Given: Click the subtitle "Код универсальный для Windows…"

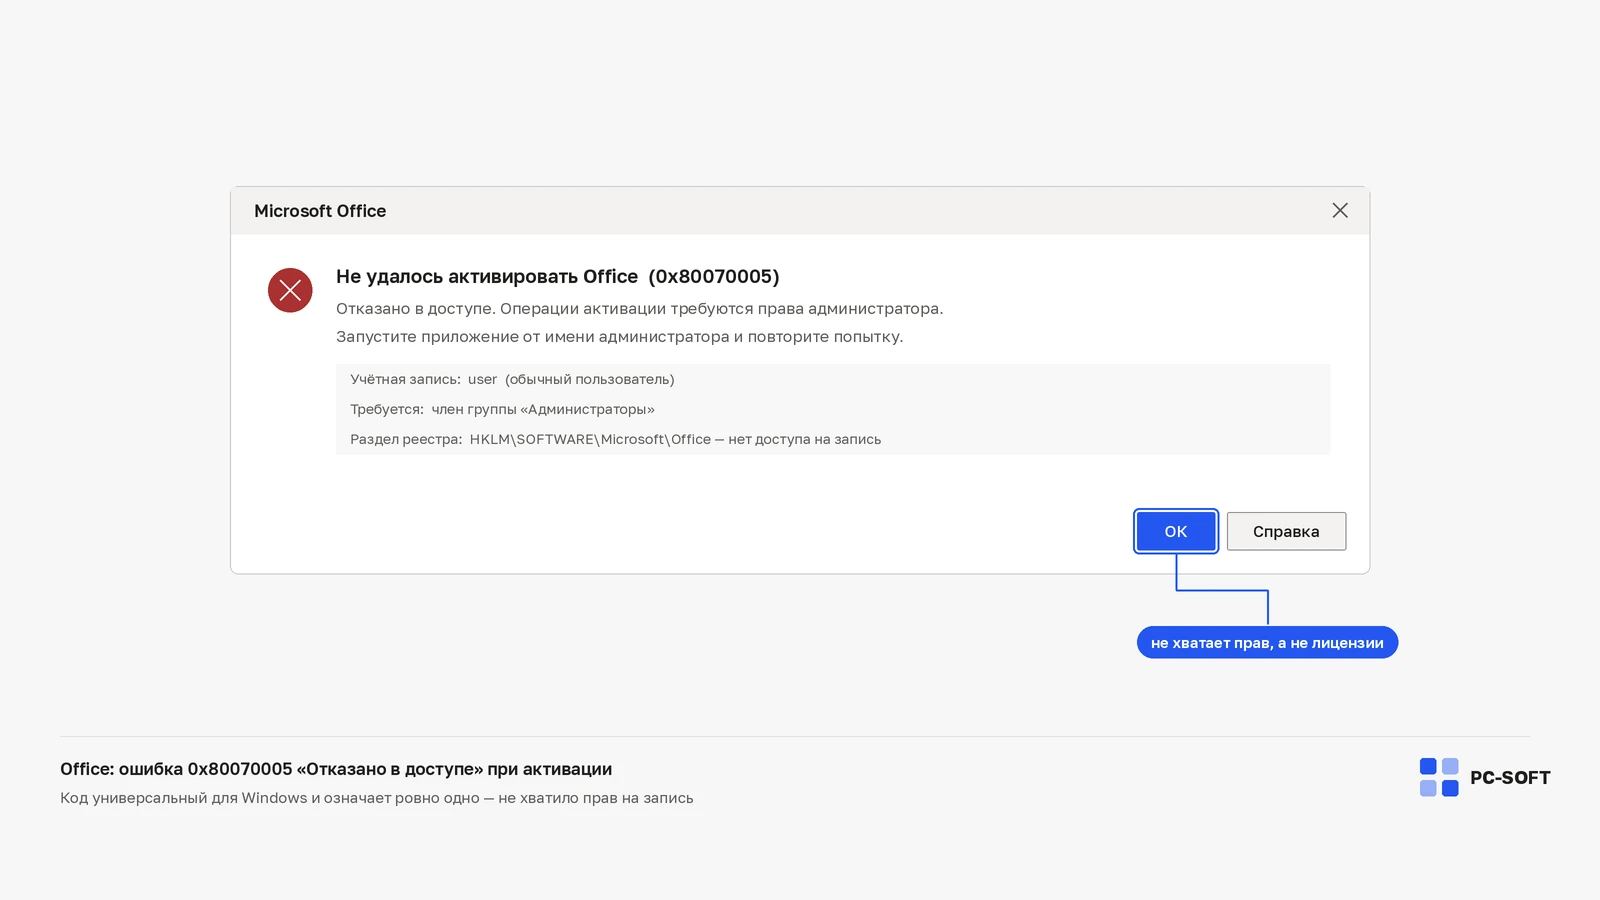Looking at the screenshot, I should pos(377,798).
